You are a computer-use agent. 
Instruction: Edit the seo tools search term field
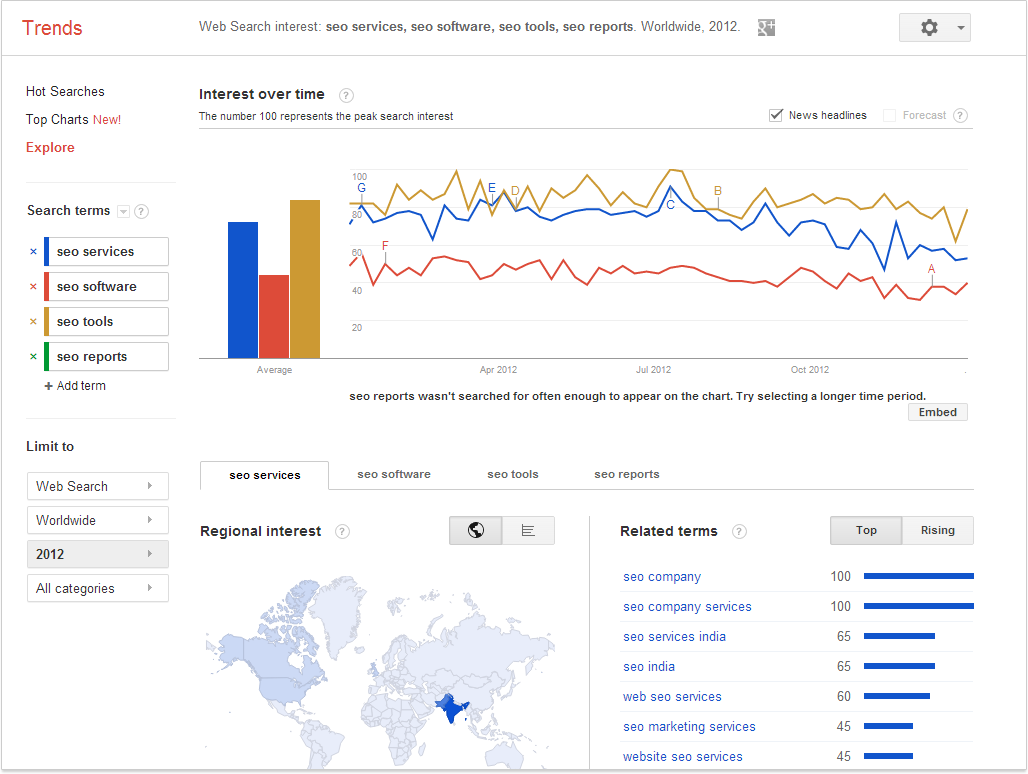pyautogui.click(x=108, y=322)
